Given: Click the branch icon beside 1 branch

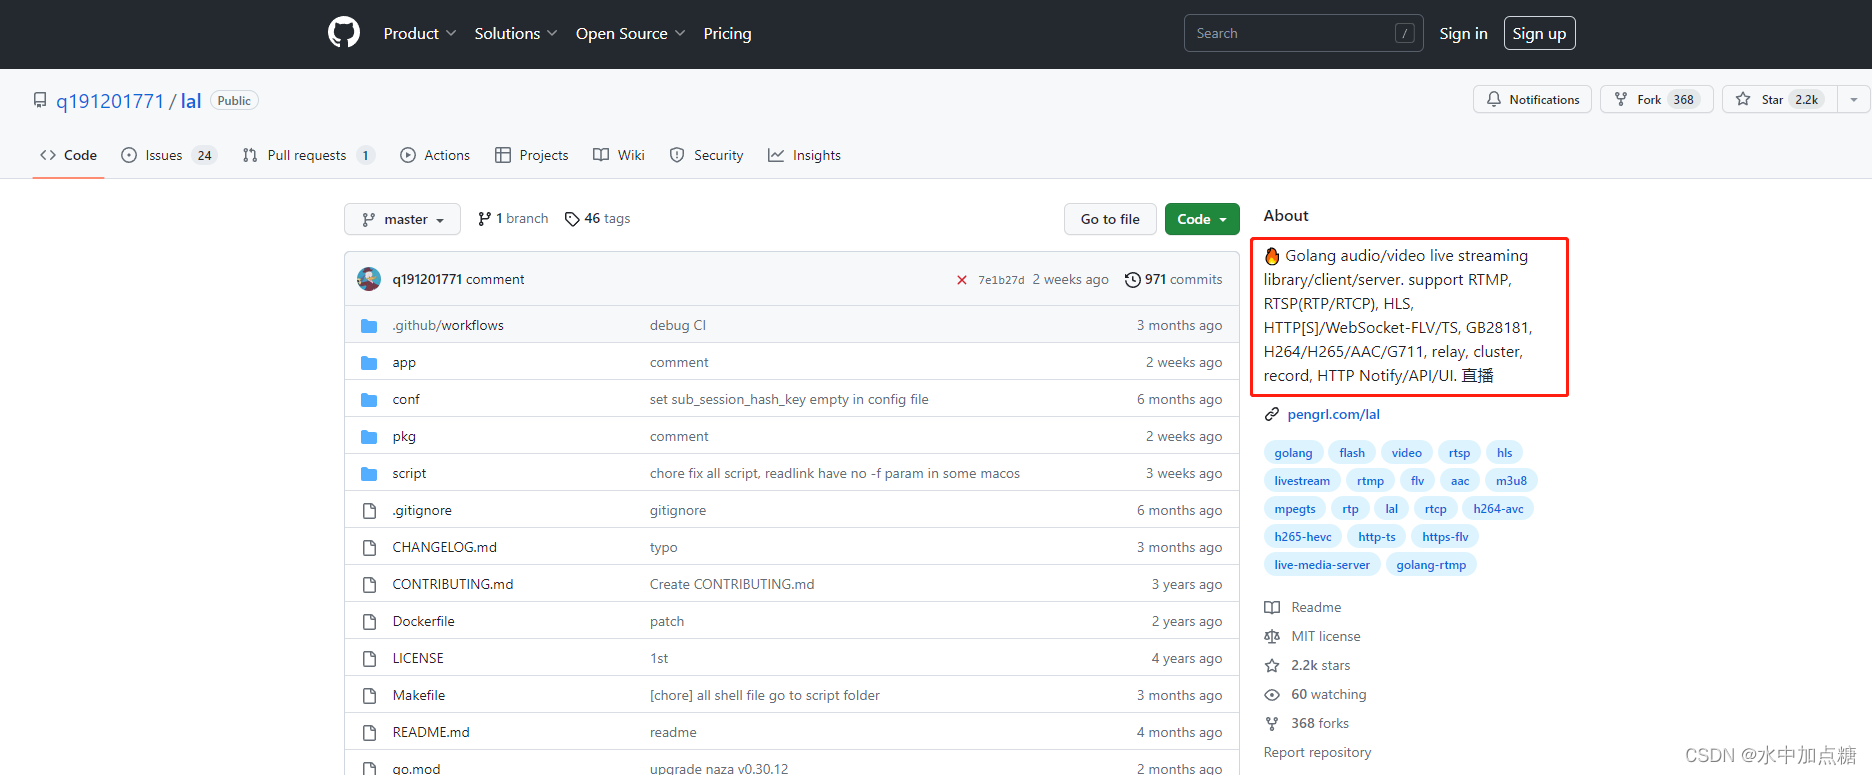Looking at the screenshot, I should pyautogui.click(x=484, y=219).
